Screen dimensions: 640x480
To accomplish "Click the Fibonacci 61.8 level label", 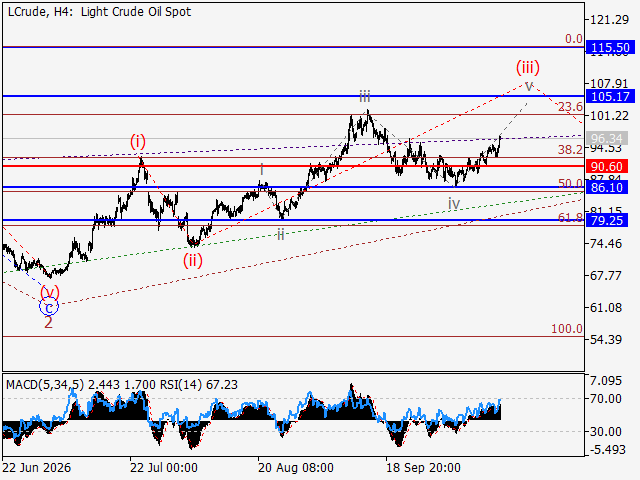I will pos(571,218).
